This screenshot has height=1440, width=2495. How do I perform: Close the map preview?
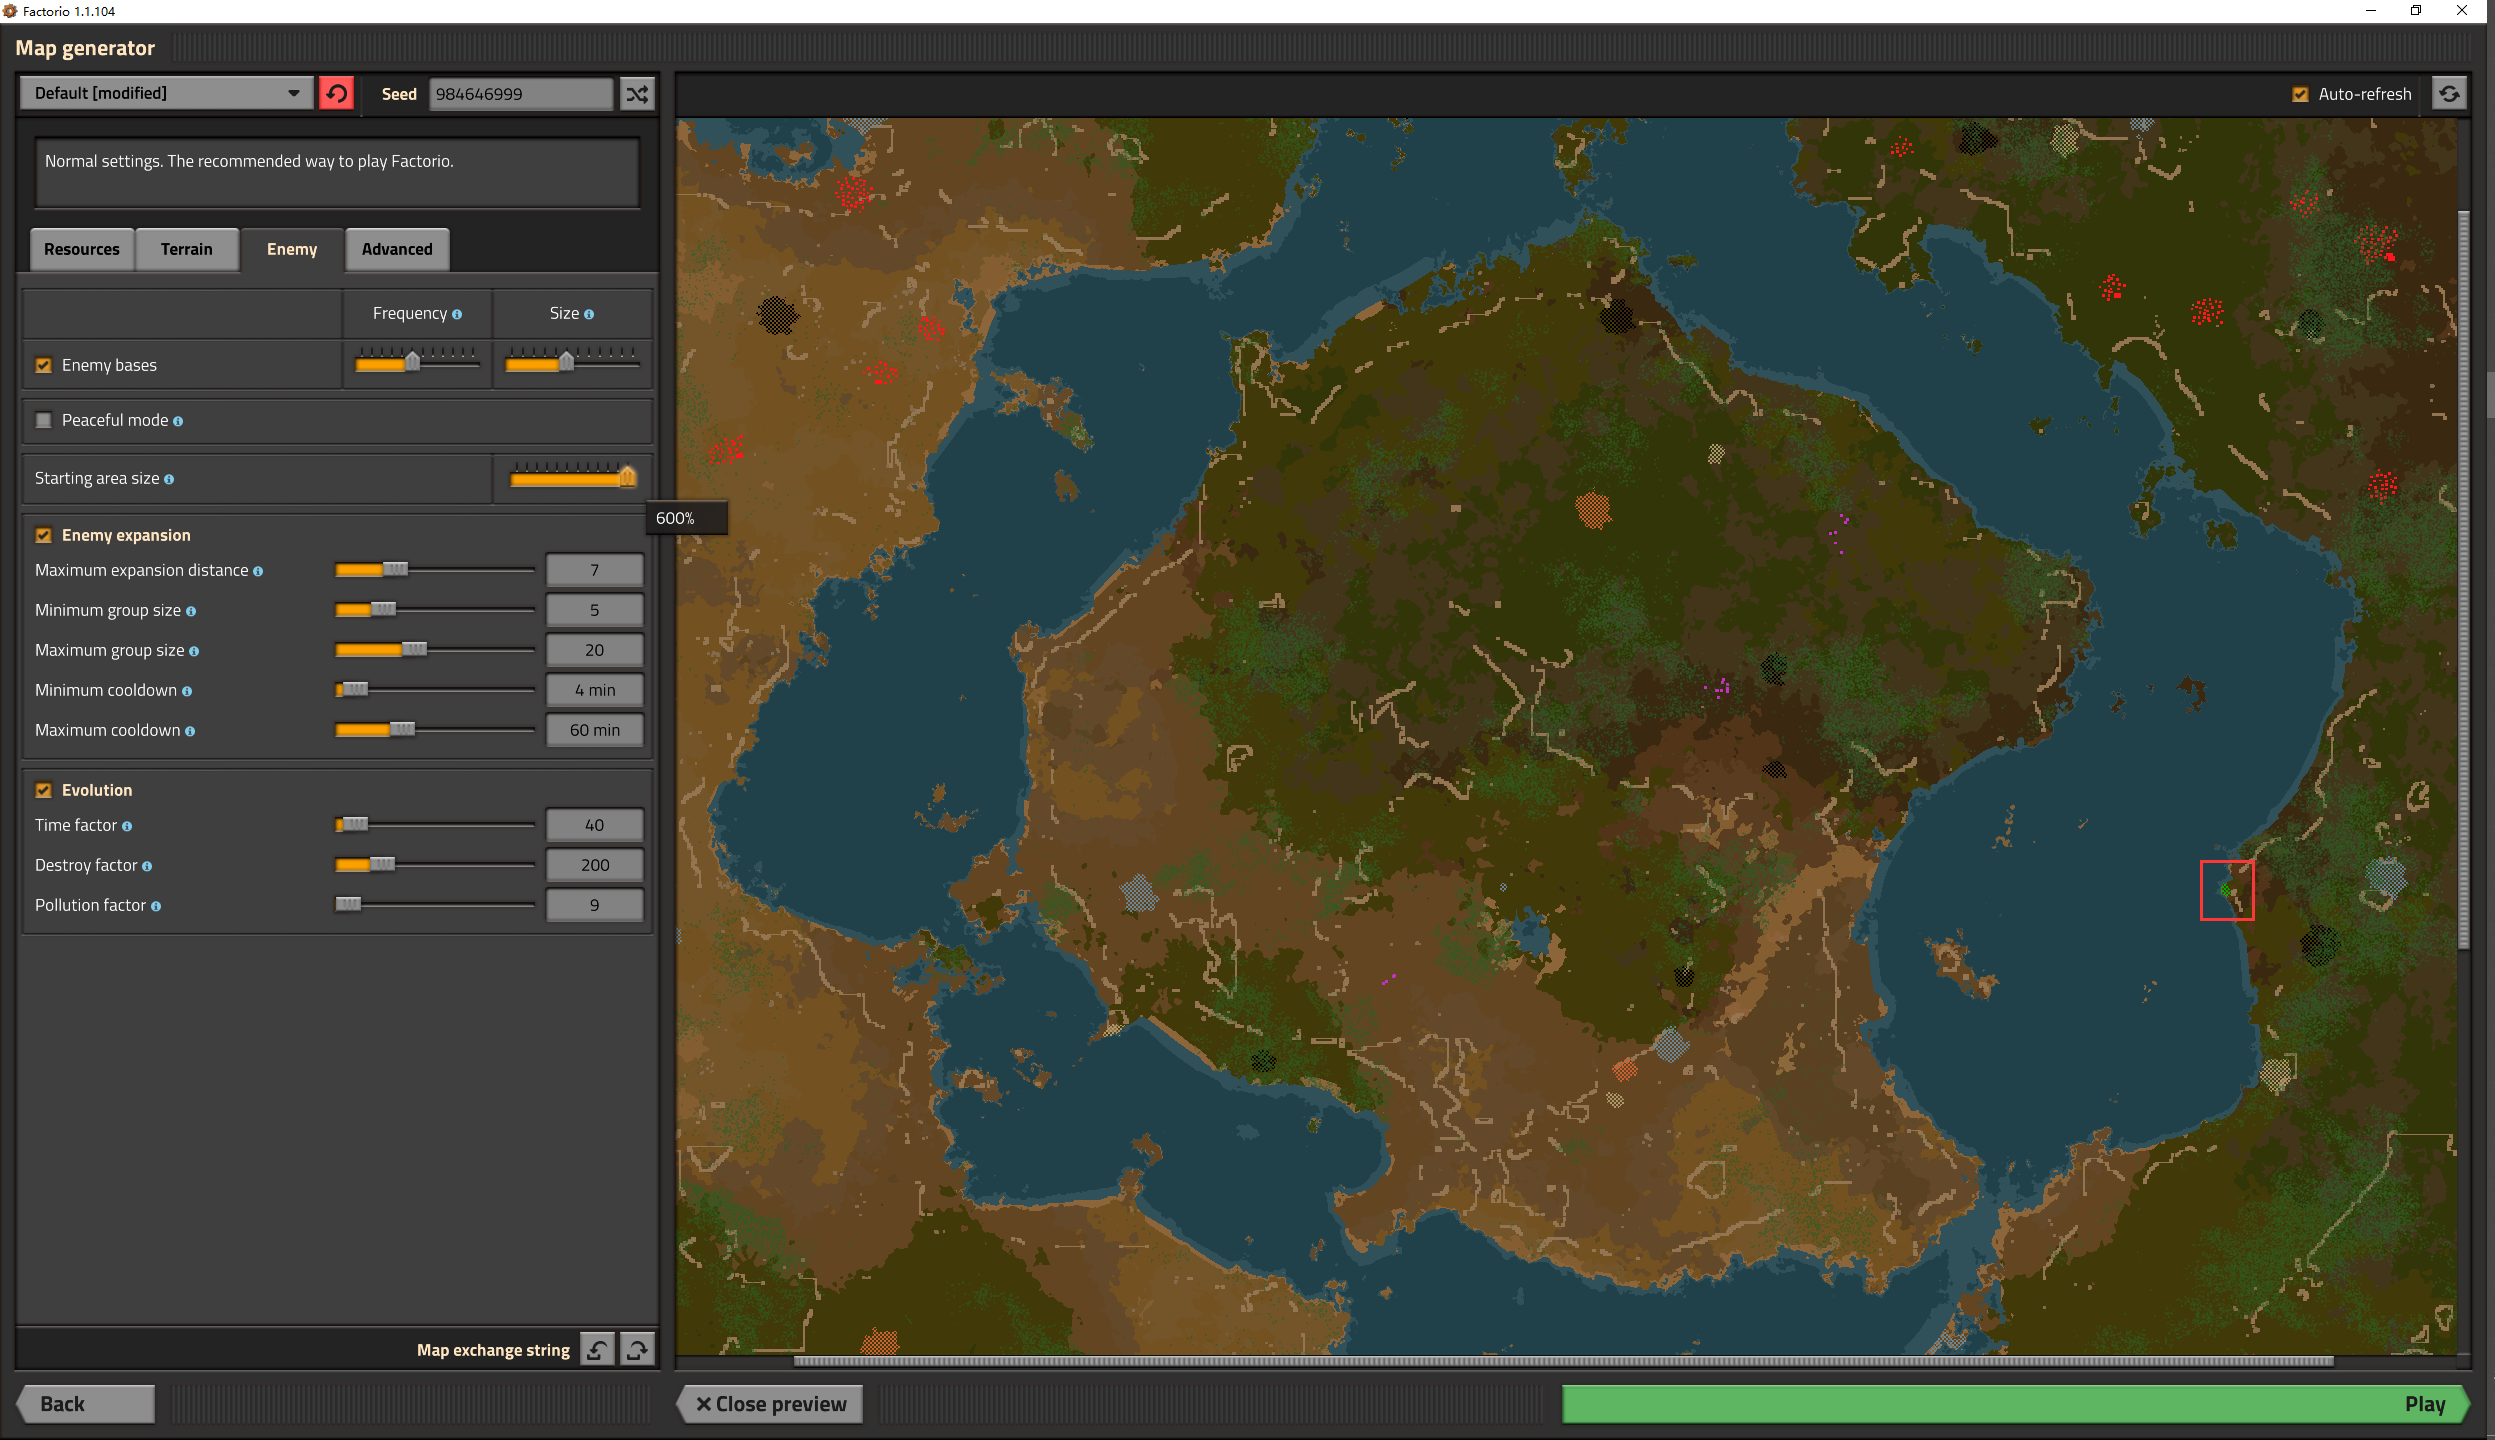[771, 1404]
